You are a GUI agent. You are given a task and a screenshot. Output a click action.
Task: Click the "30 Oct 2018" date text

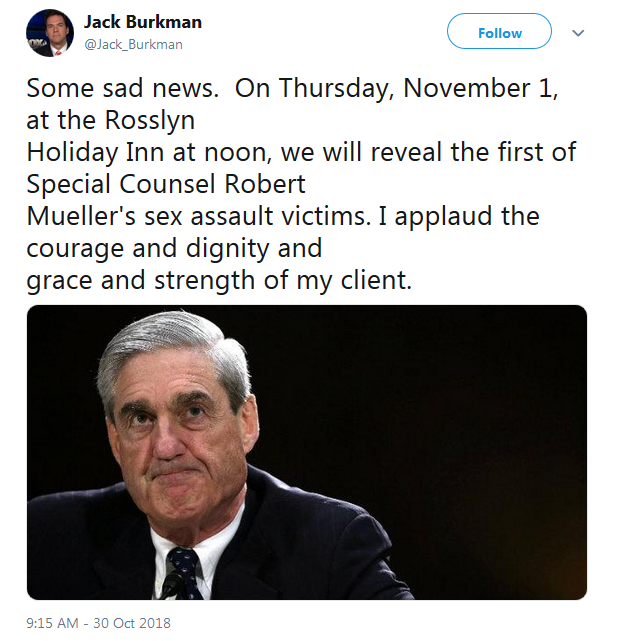132,623
